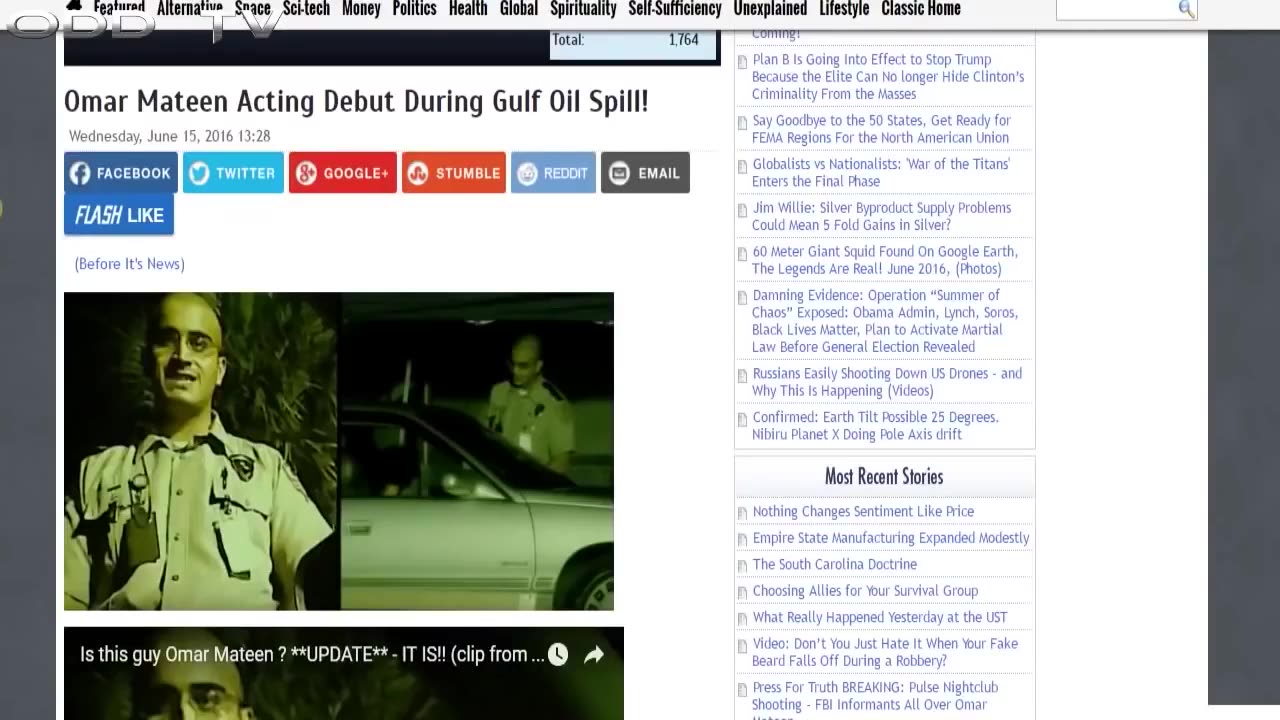Click the search magnifier icon

pyautogui.click(x=1186, y=9)
